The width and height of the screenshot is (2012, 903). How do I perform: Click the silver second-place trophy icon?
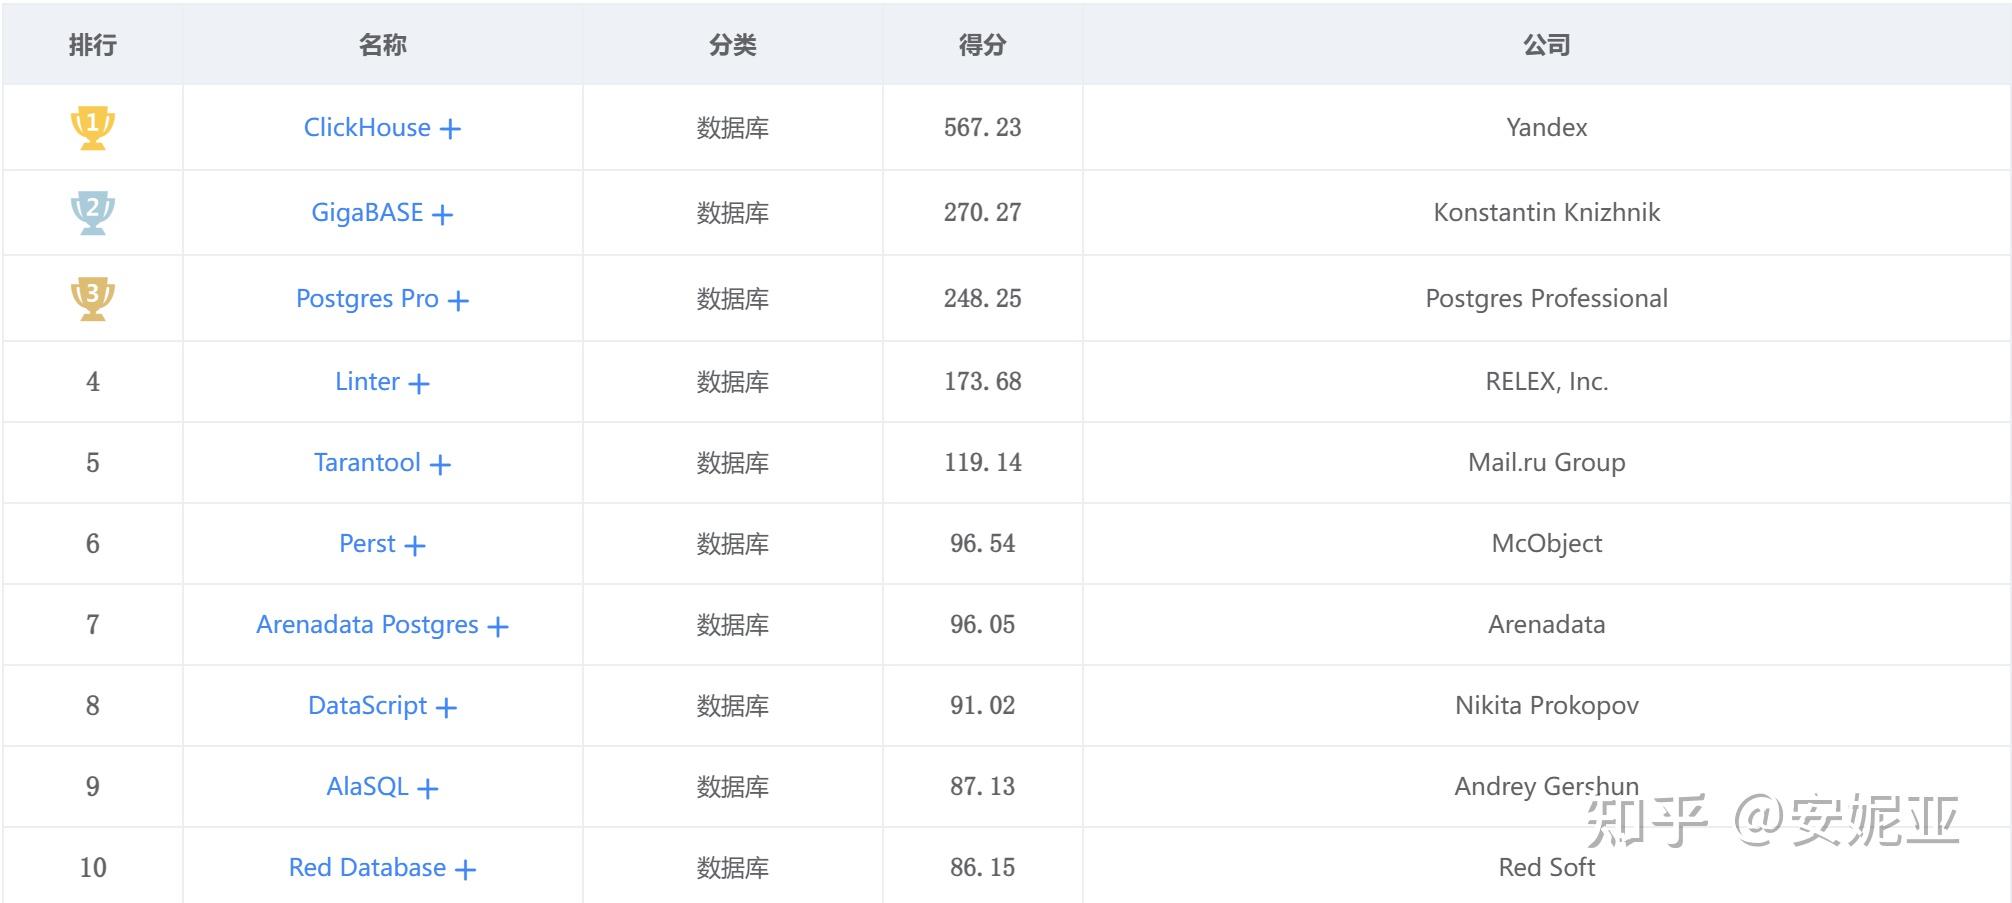click(x=93, y=213)
